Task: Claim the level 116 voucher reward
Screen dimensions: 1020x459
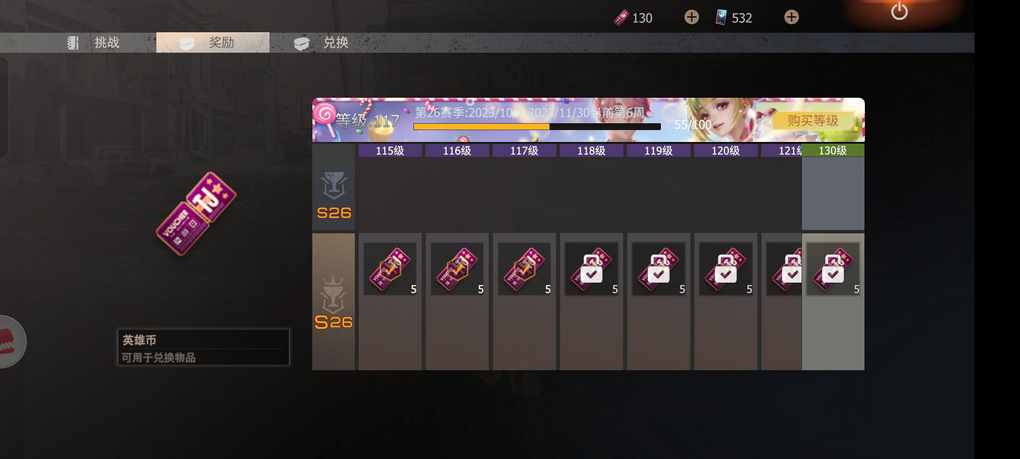Action: [457, 269]
